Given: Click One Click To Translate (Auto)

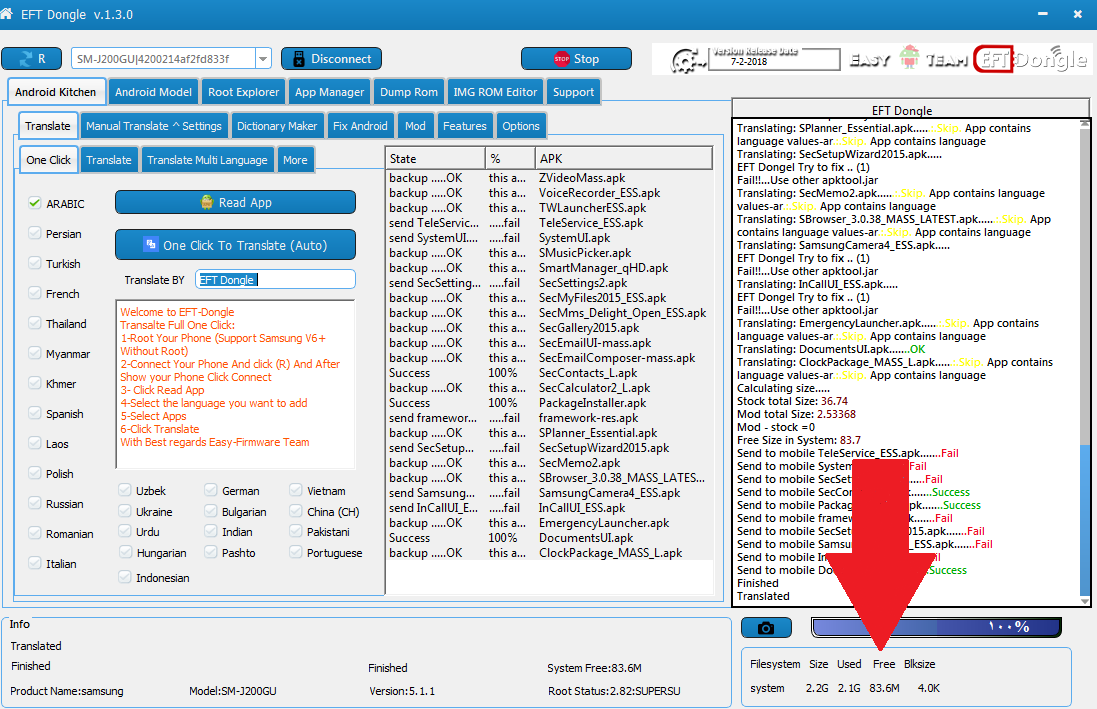Looking at the screenshot, I should click(235, 245).
